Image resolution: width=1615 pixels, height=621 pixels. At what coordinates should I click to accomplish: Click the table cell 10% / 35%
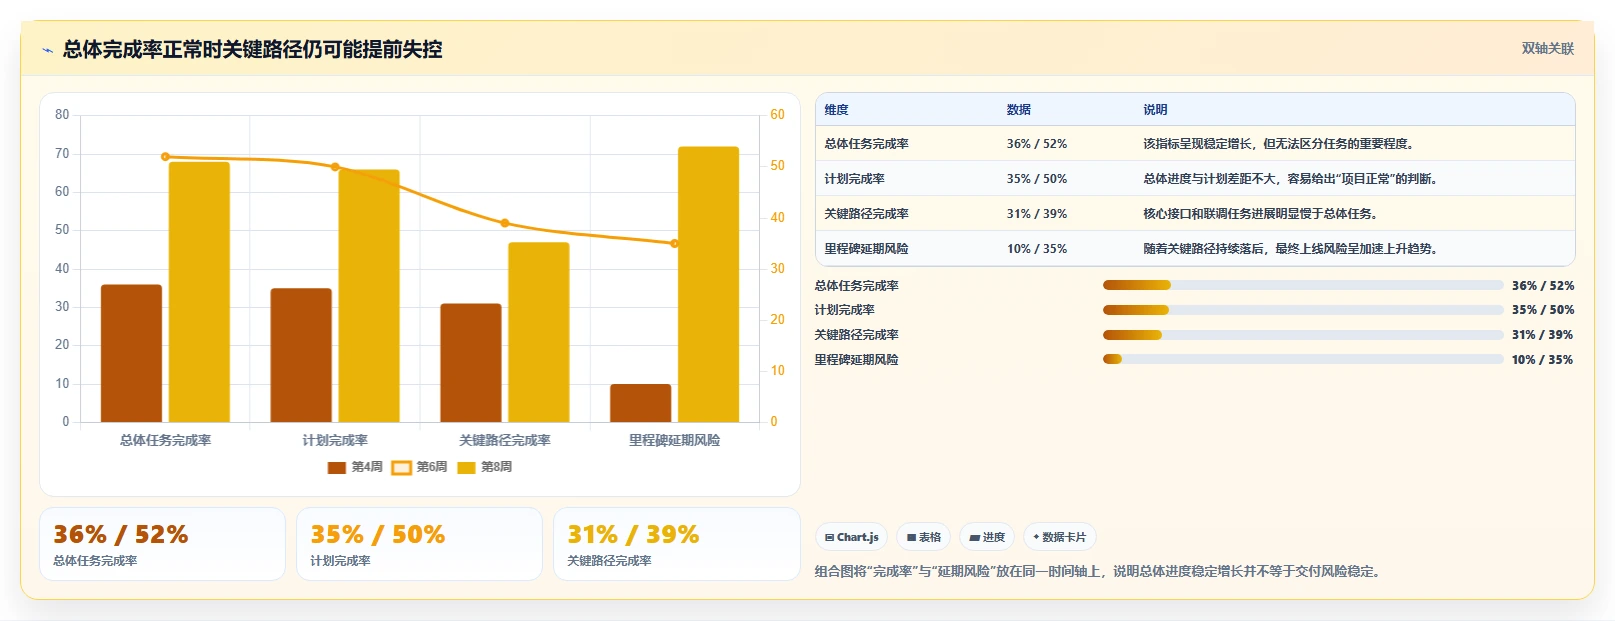click(x=1037, y=249)
